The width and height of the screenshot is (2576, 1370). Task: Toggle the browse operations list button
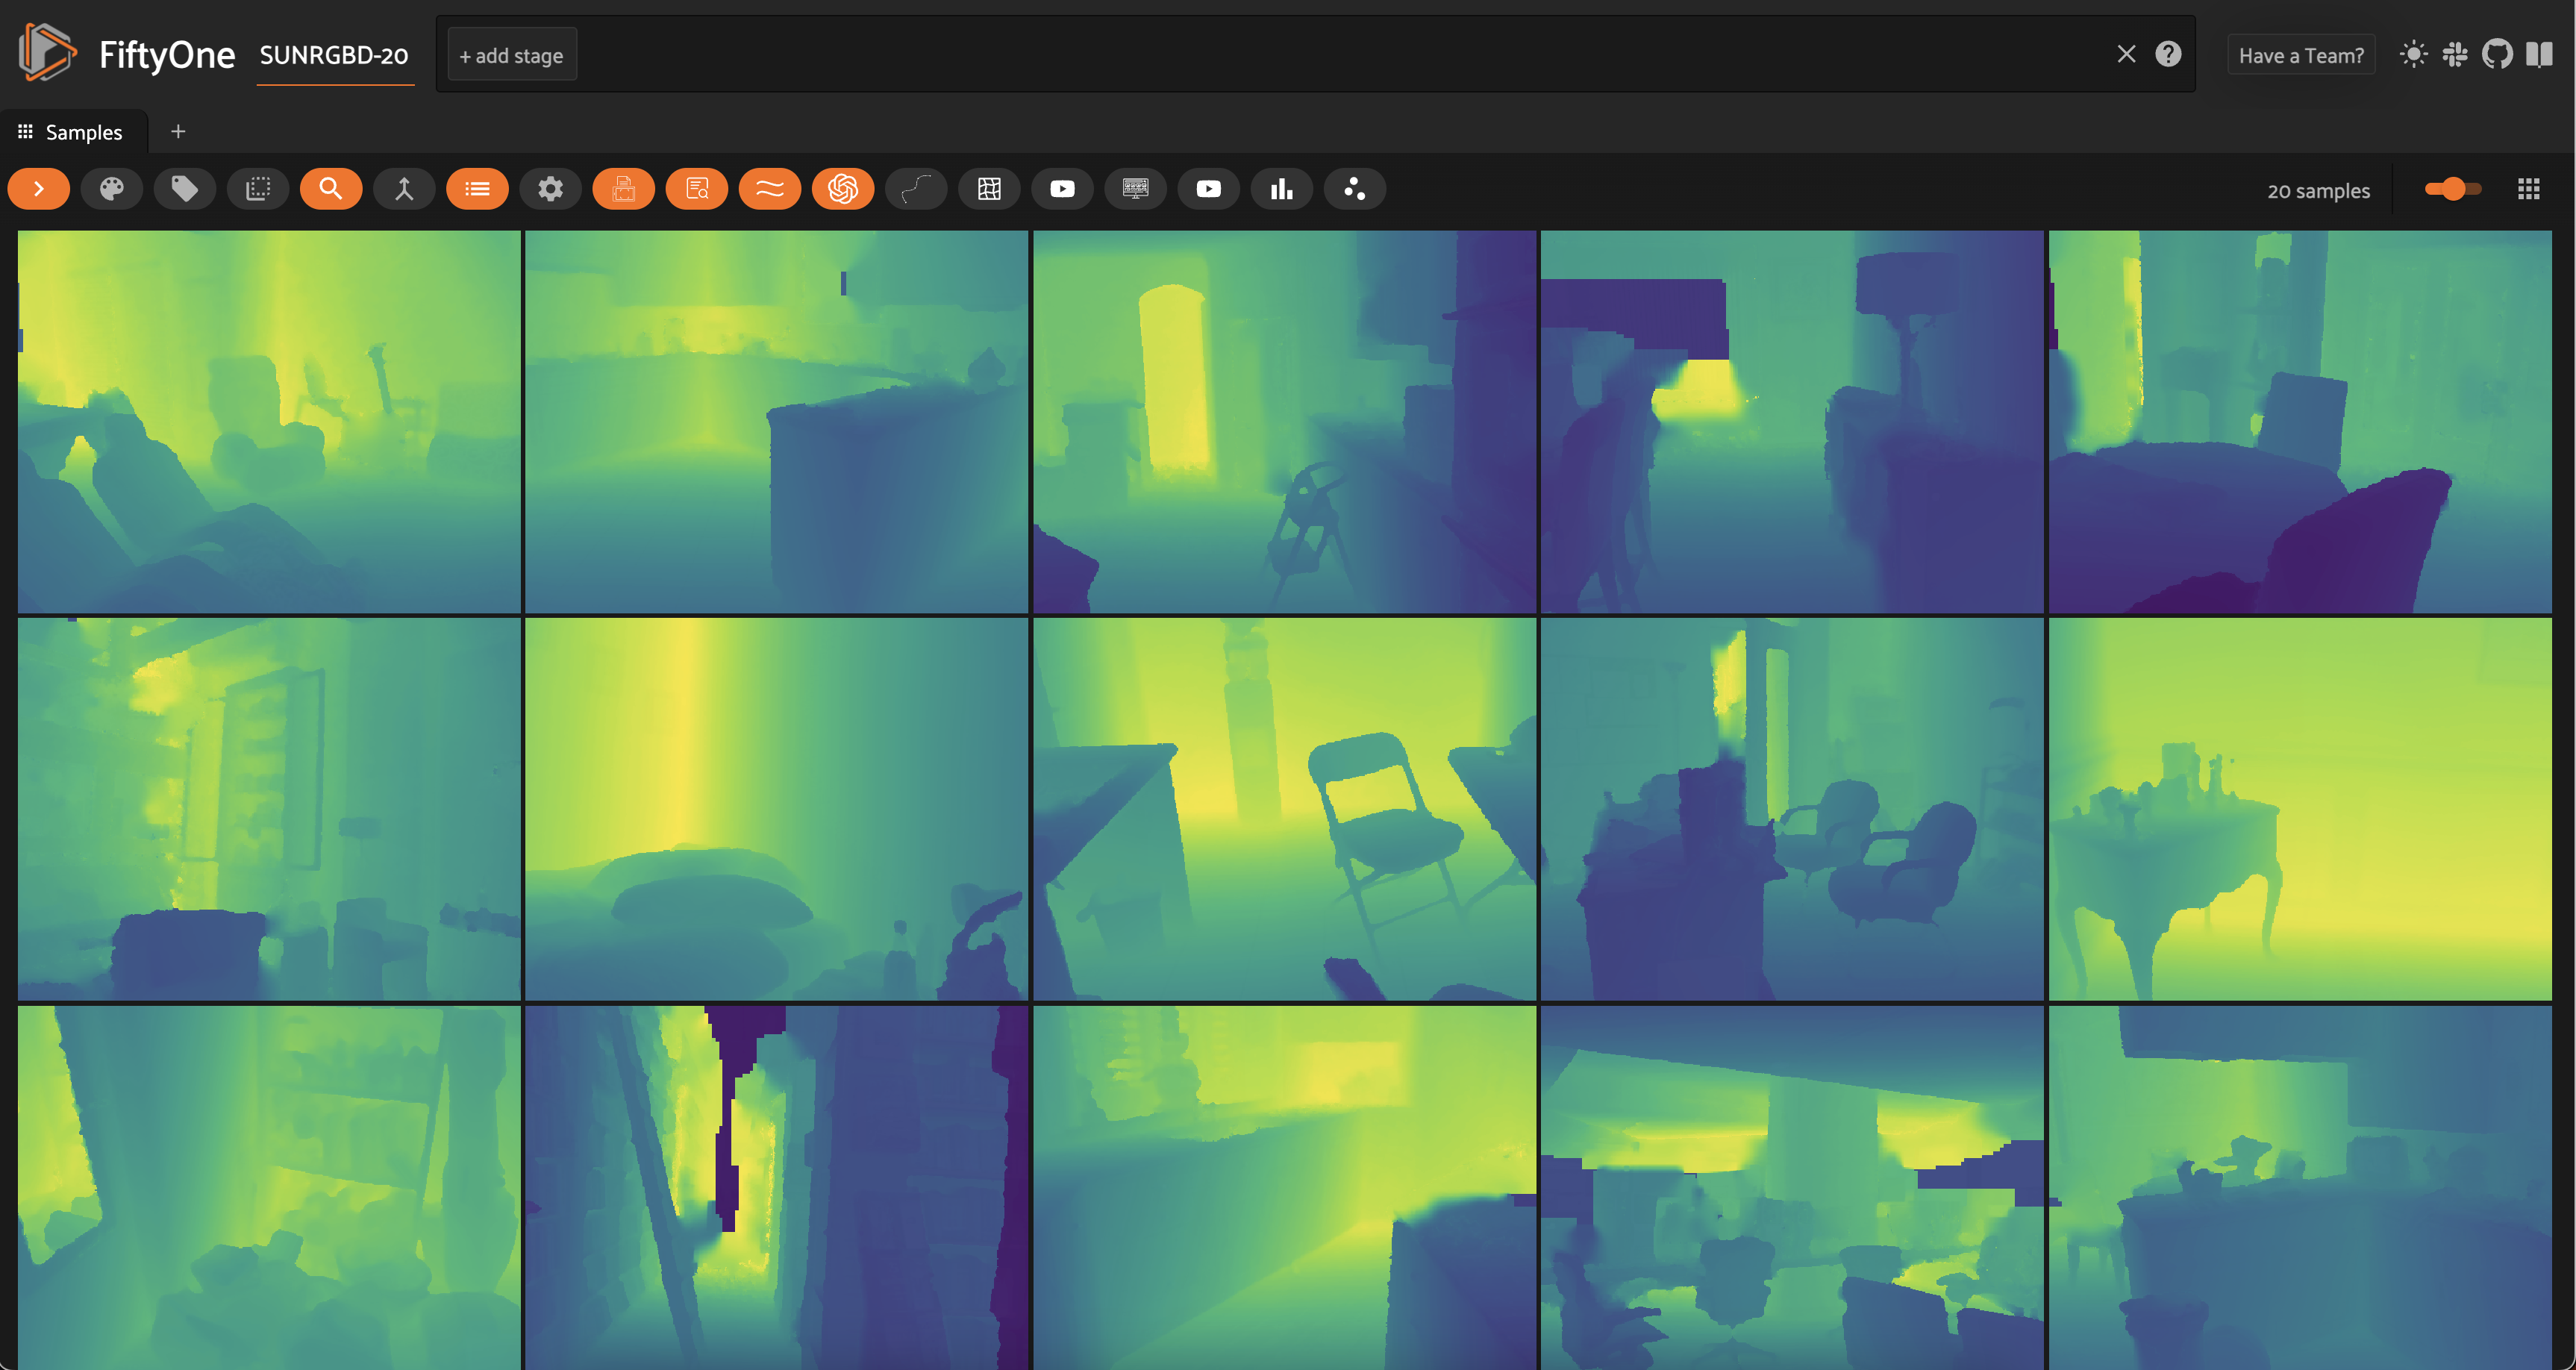[477, 189]
